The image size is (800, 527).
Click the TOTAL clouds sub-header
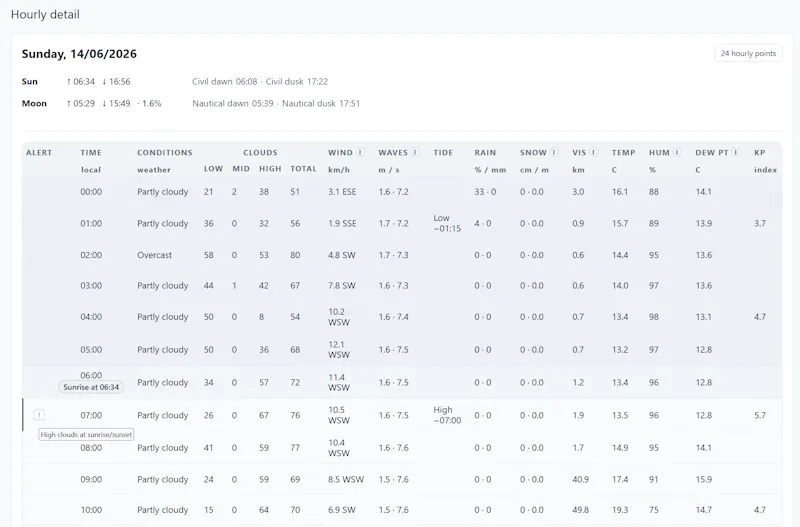[x=304, y=169]
